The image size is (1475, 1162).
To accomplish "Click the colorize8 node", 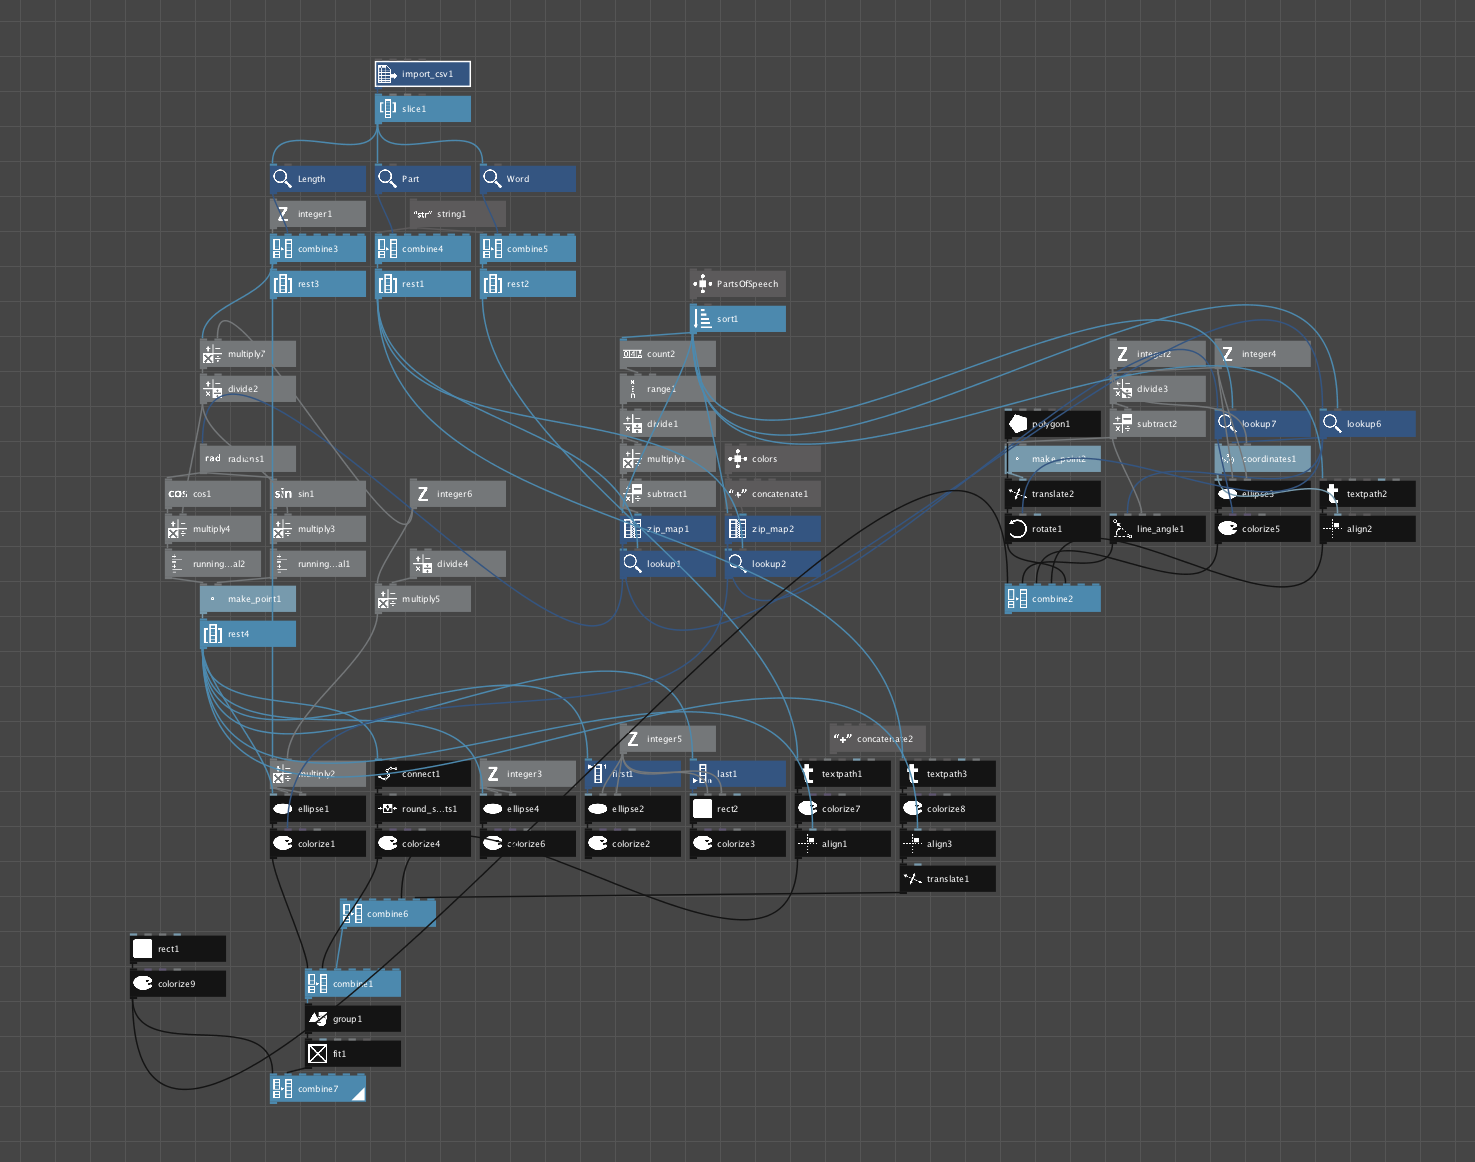I will pyautogui.click(x=948, y=809).
